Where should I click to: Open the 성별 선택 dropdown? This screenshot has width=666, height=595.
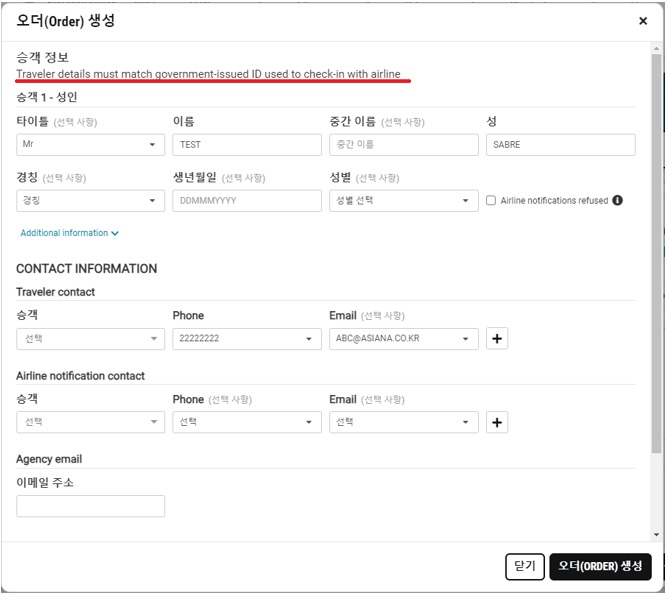point(404,200)
